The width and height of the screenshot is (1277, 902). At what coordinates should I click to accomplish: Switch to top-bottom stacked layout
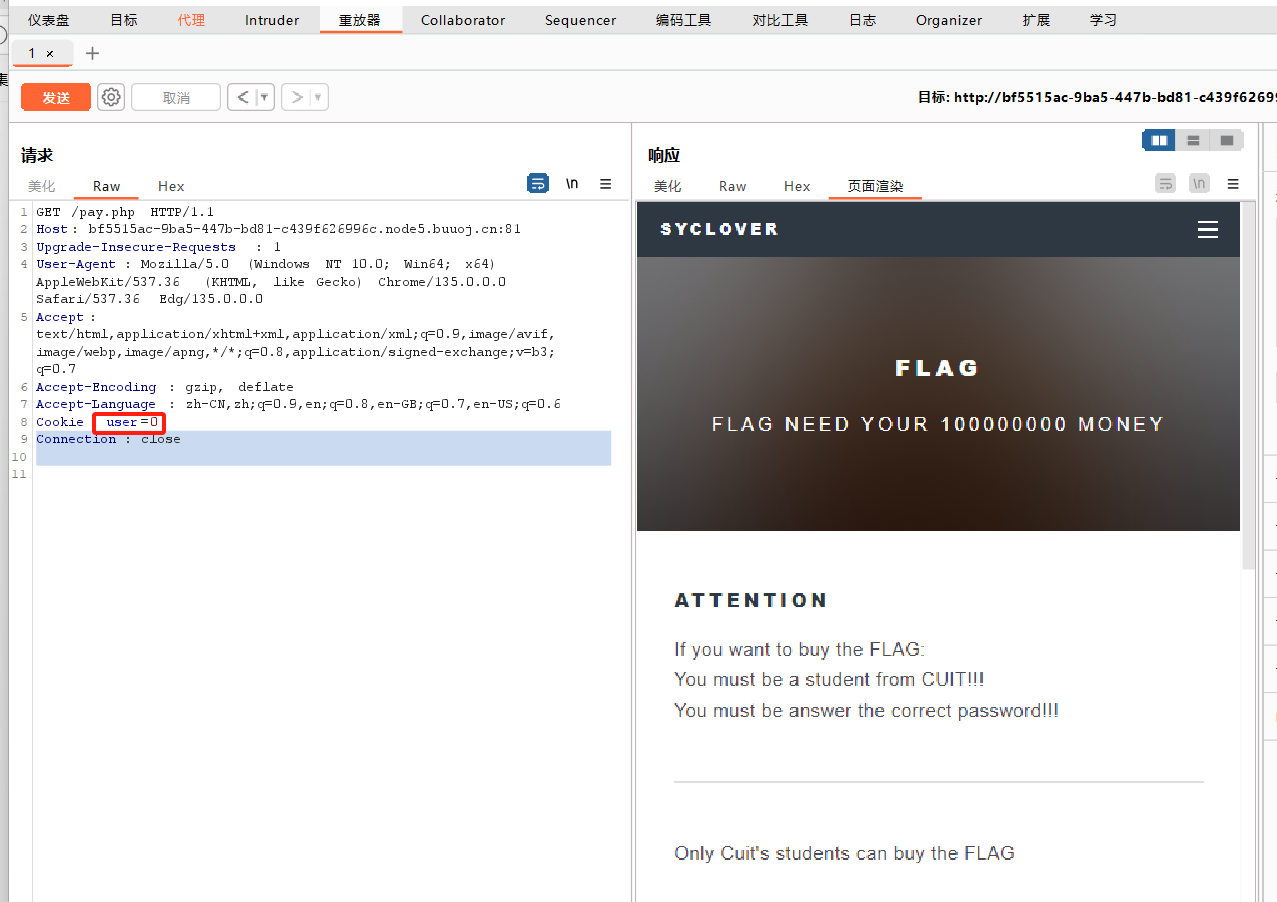pos(1193,141)
